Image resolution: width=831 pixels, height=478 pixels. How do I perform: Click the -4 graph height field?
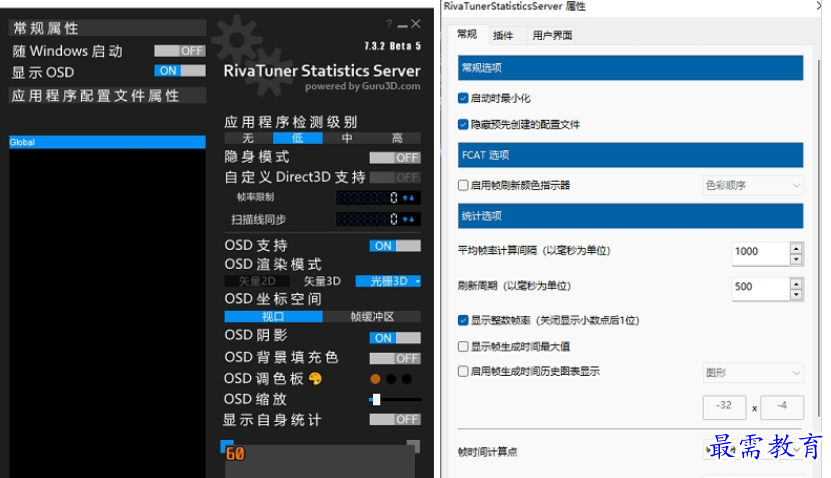point(782,407)
